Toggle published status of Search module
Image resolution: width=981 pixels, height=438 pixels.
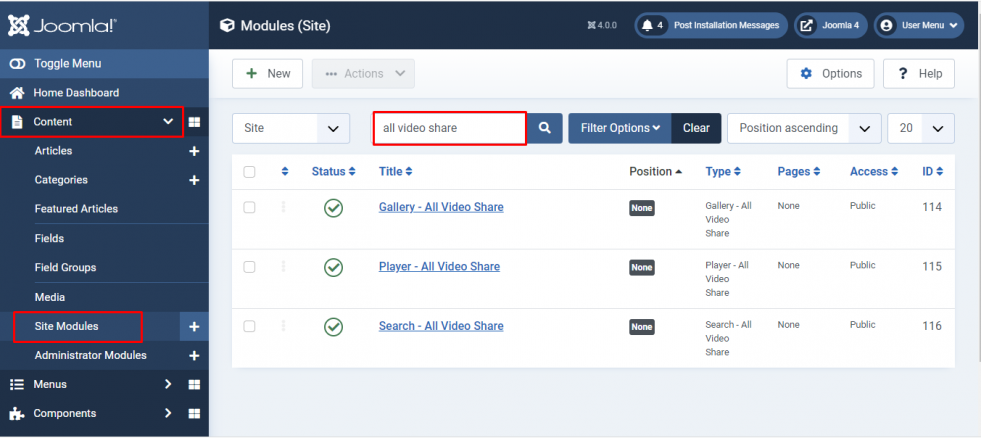tap(333, 327)
